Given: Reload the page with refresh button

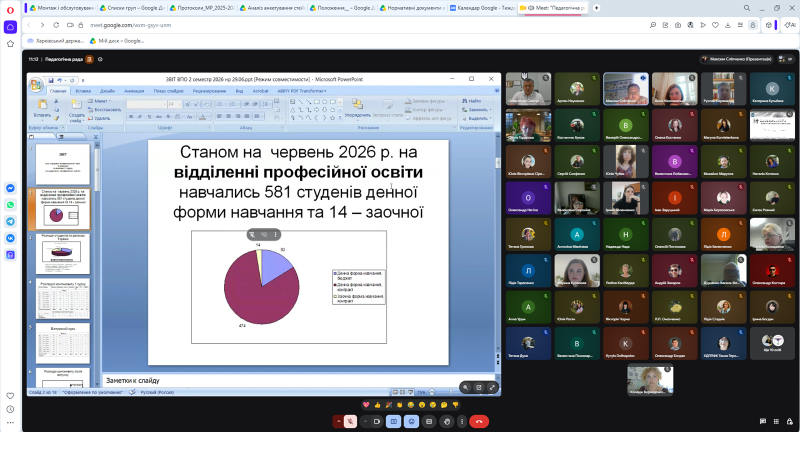Looking at the screenshot, I should [x=56, y=25].
